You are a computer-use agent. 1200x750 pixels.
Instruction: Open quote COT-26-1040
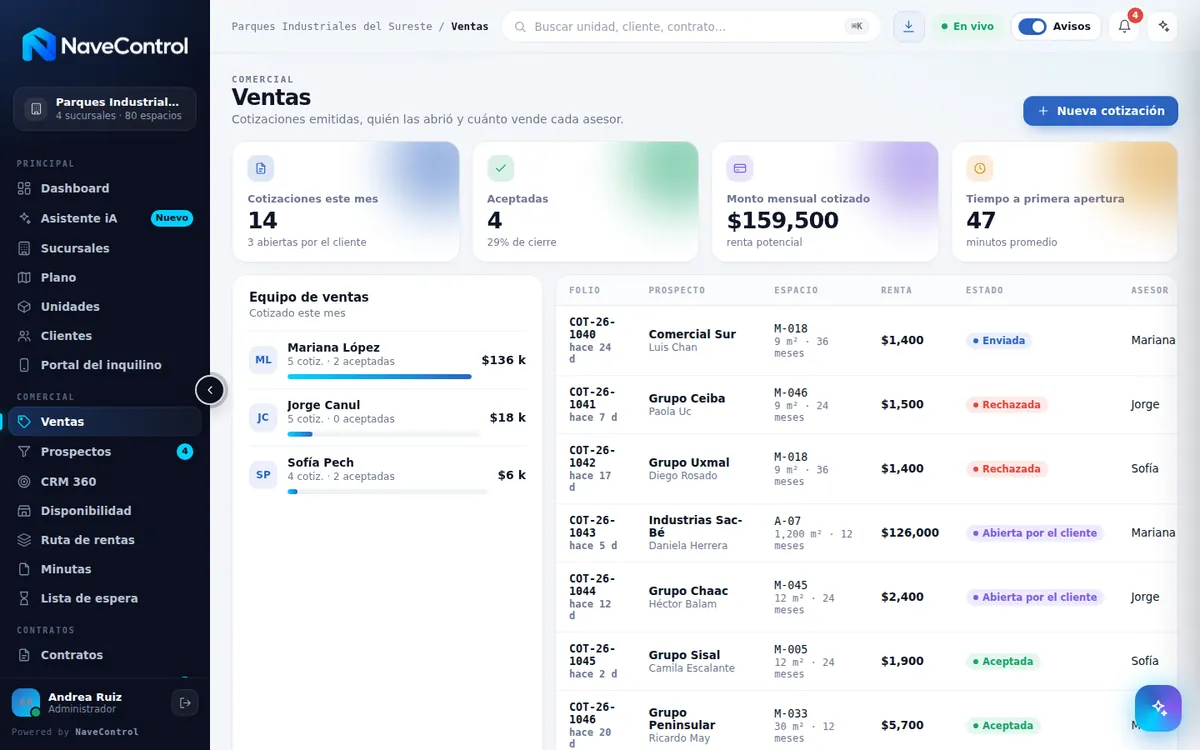(593, 328)
